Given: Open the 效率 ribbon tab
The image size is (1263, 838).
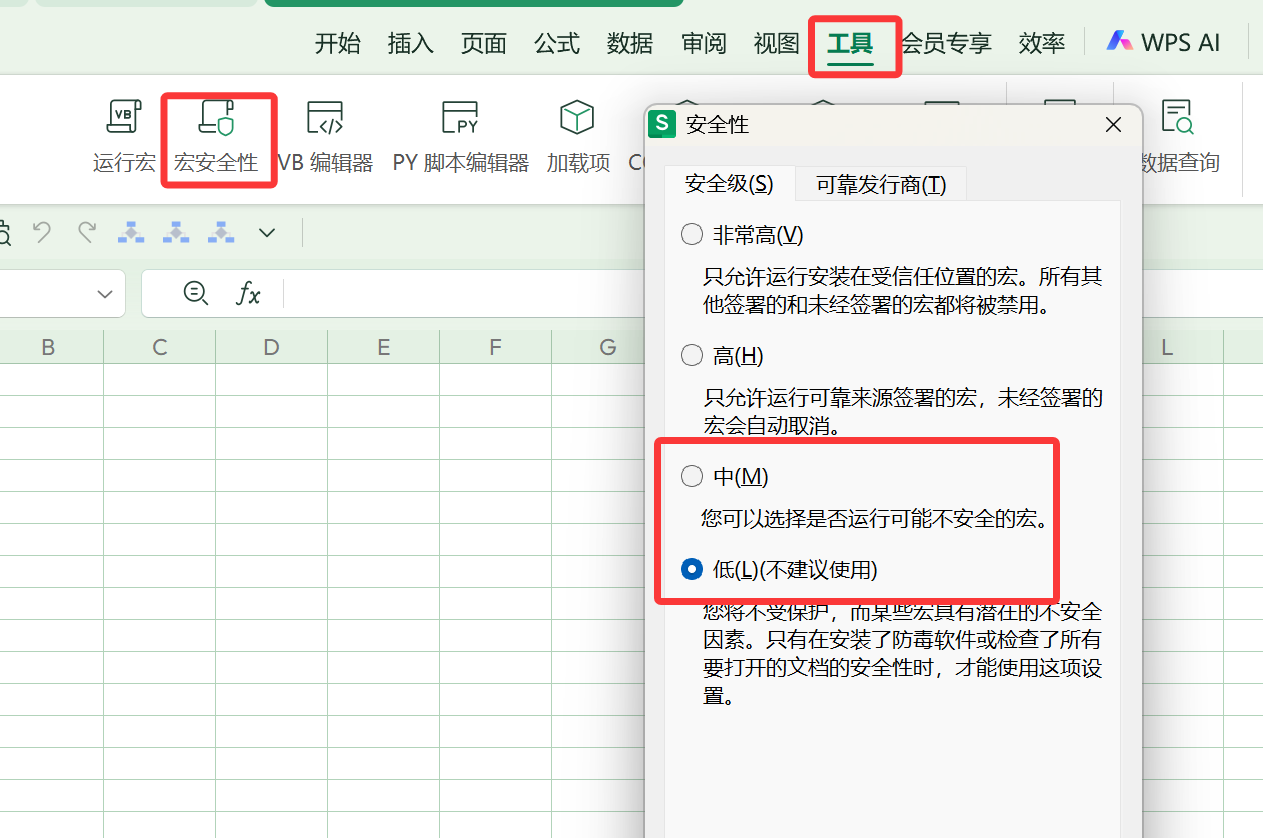Looking at the screenshot, I should click(1042, 43).
